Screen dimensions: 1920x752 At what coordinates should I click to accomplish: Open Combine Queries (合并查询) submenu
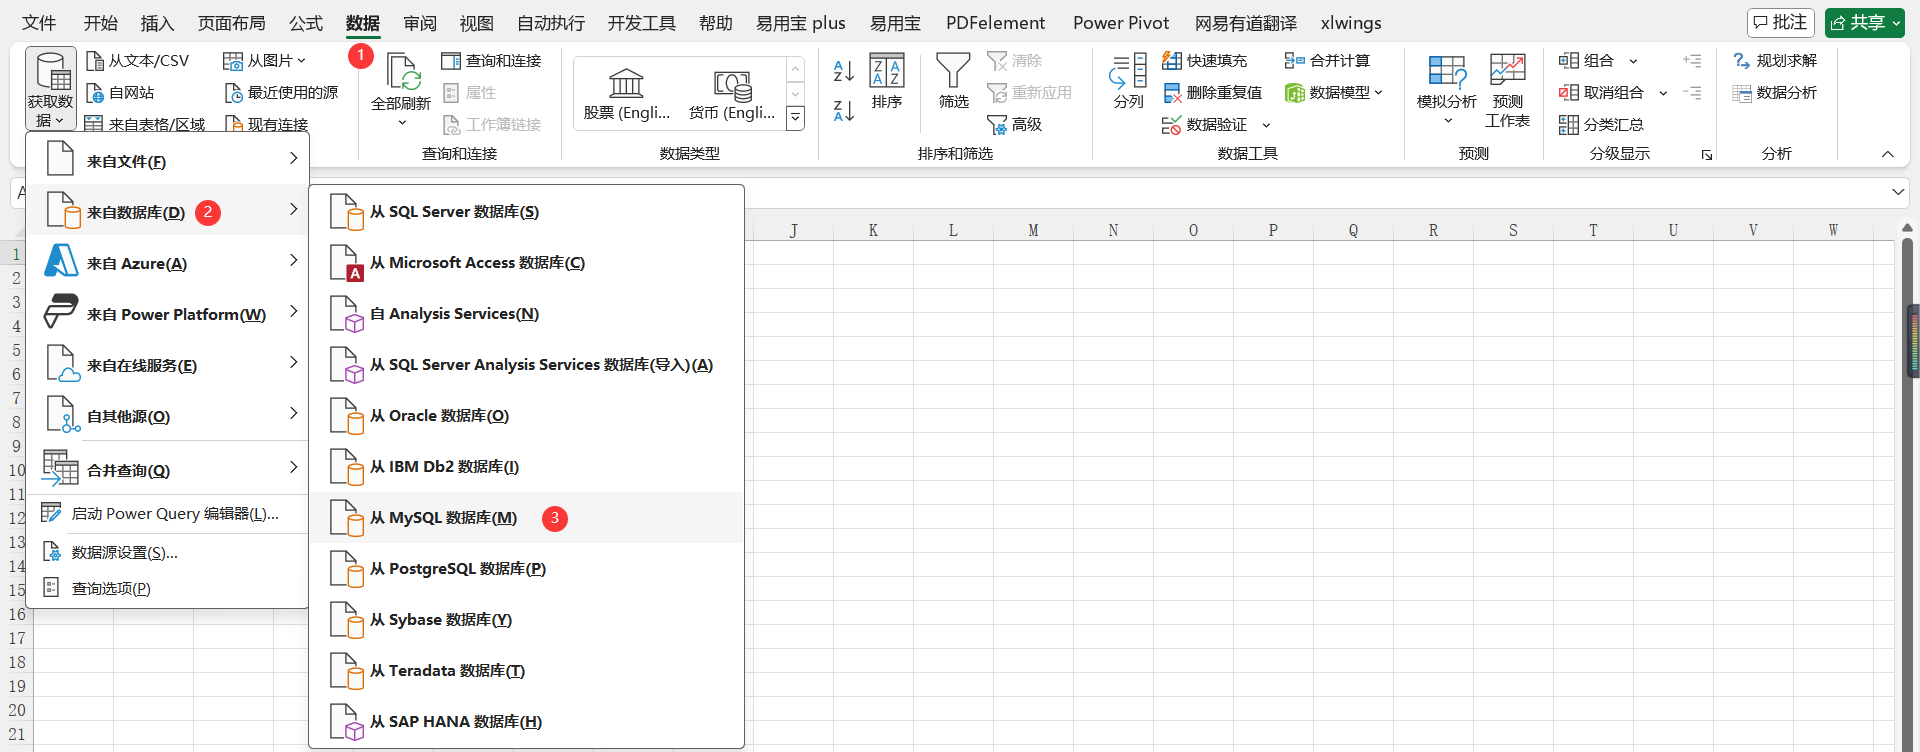click(x=168, y=468)
